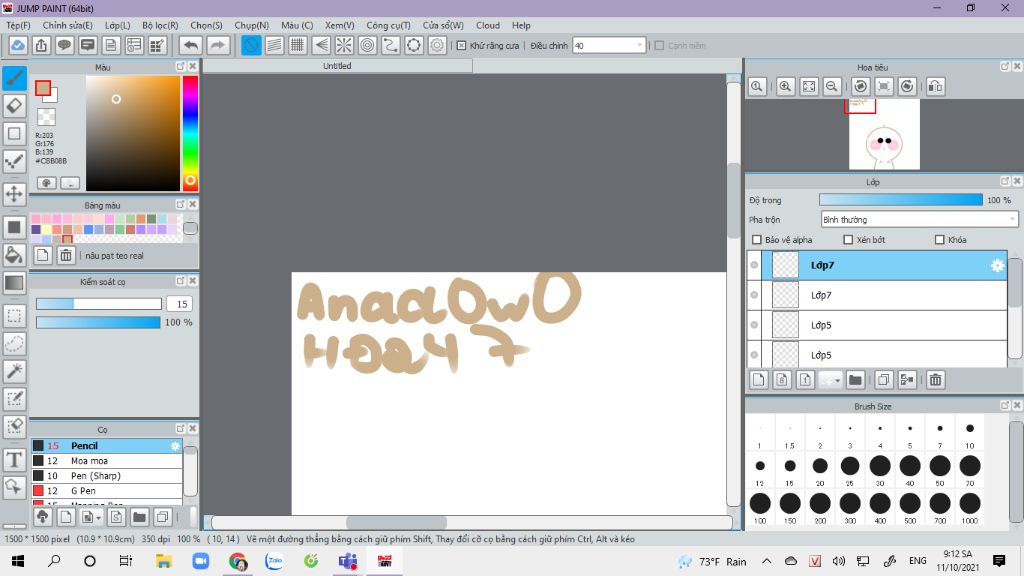This screenshot has height=576, width=1024.
Task: Select the Brush tool in left toolbar
Action: 14,78
